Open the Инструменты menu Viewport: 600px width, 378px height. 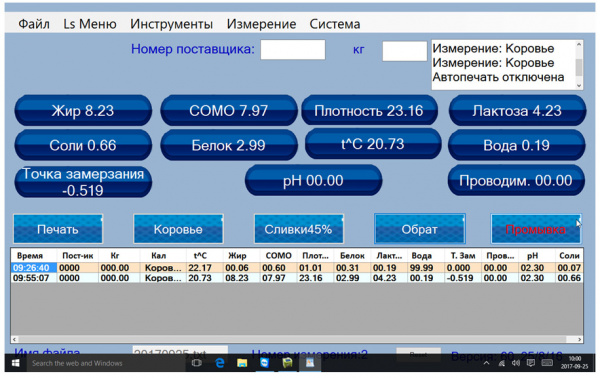171,24
